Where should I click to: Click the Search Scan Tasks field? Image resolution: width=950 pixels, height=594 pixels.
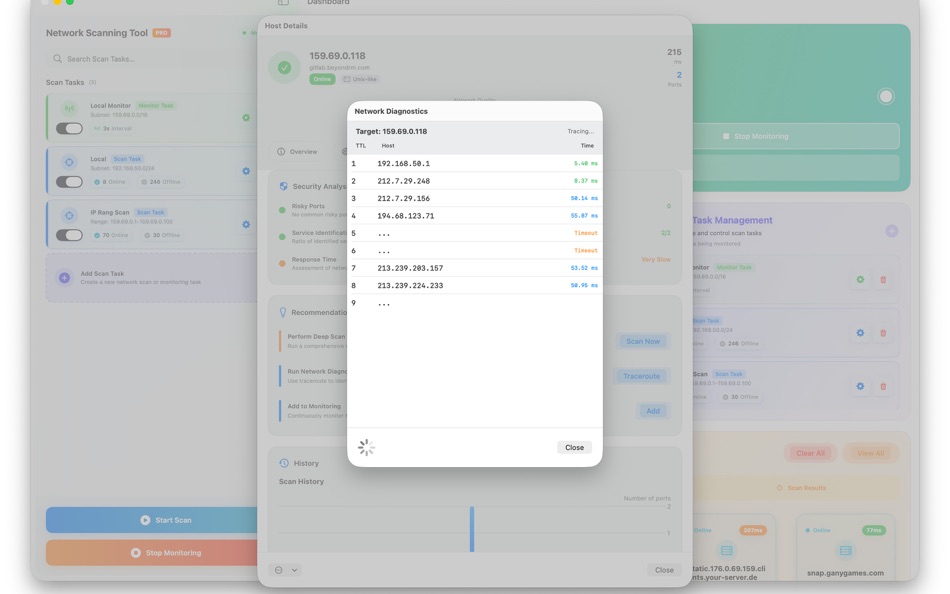coord(151,59)
